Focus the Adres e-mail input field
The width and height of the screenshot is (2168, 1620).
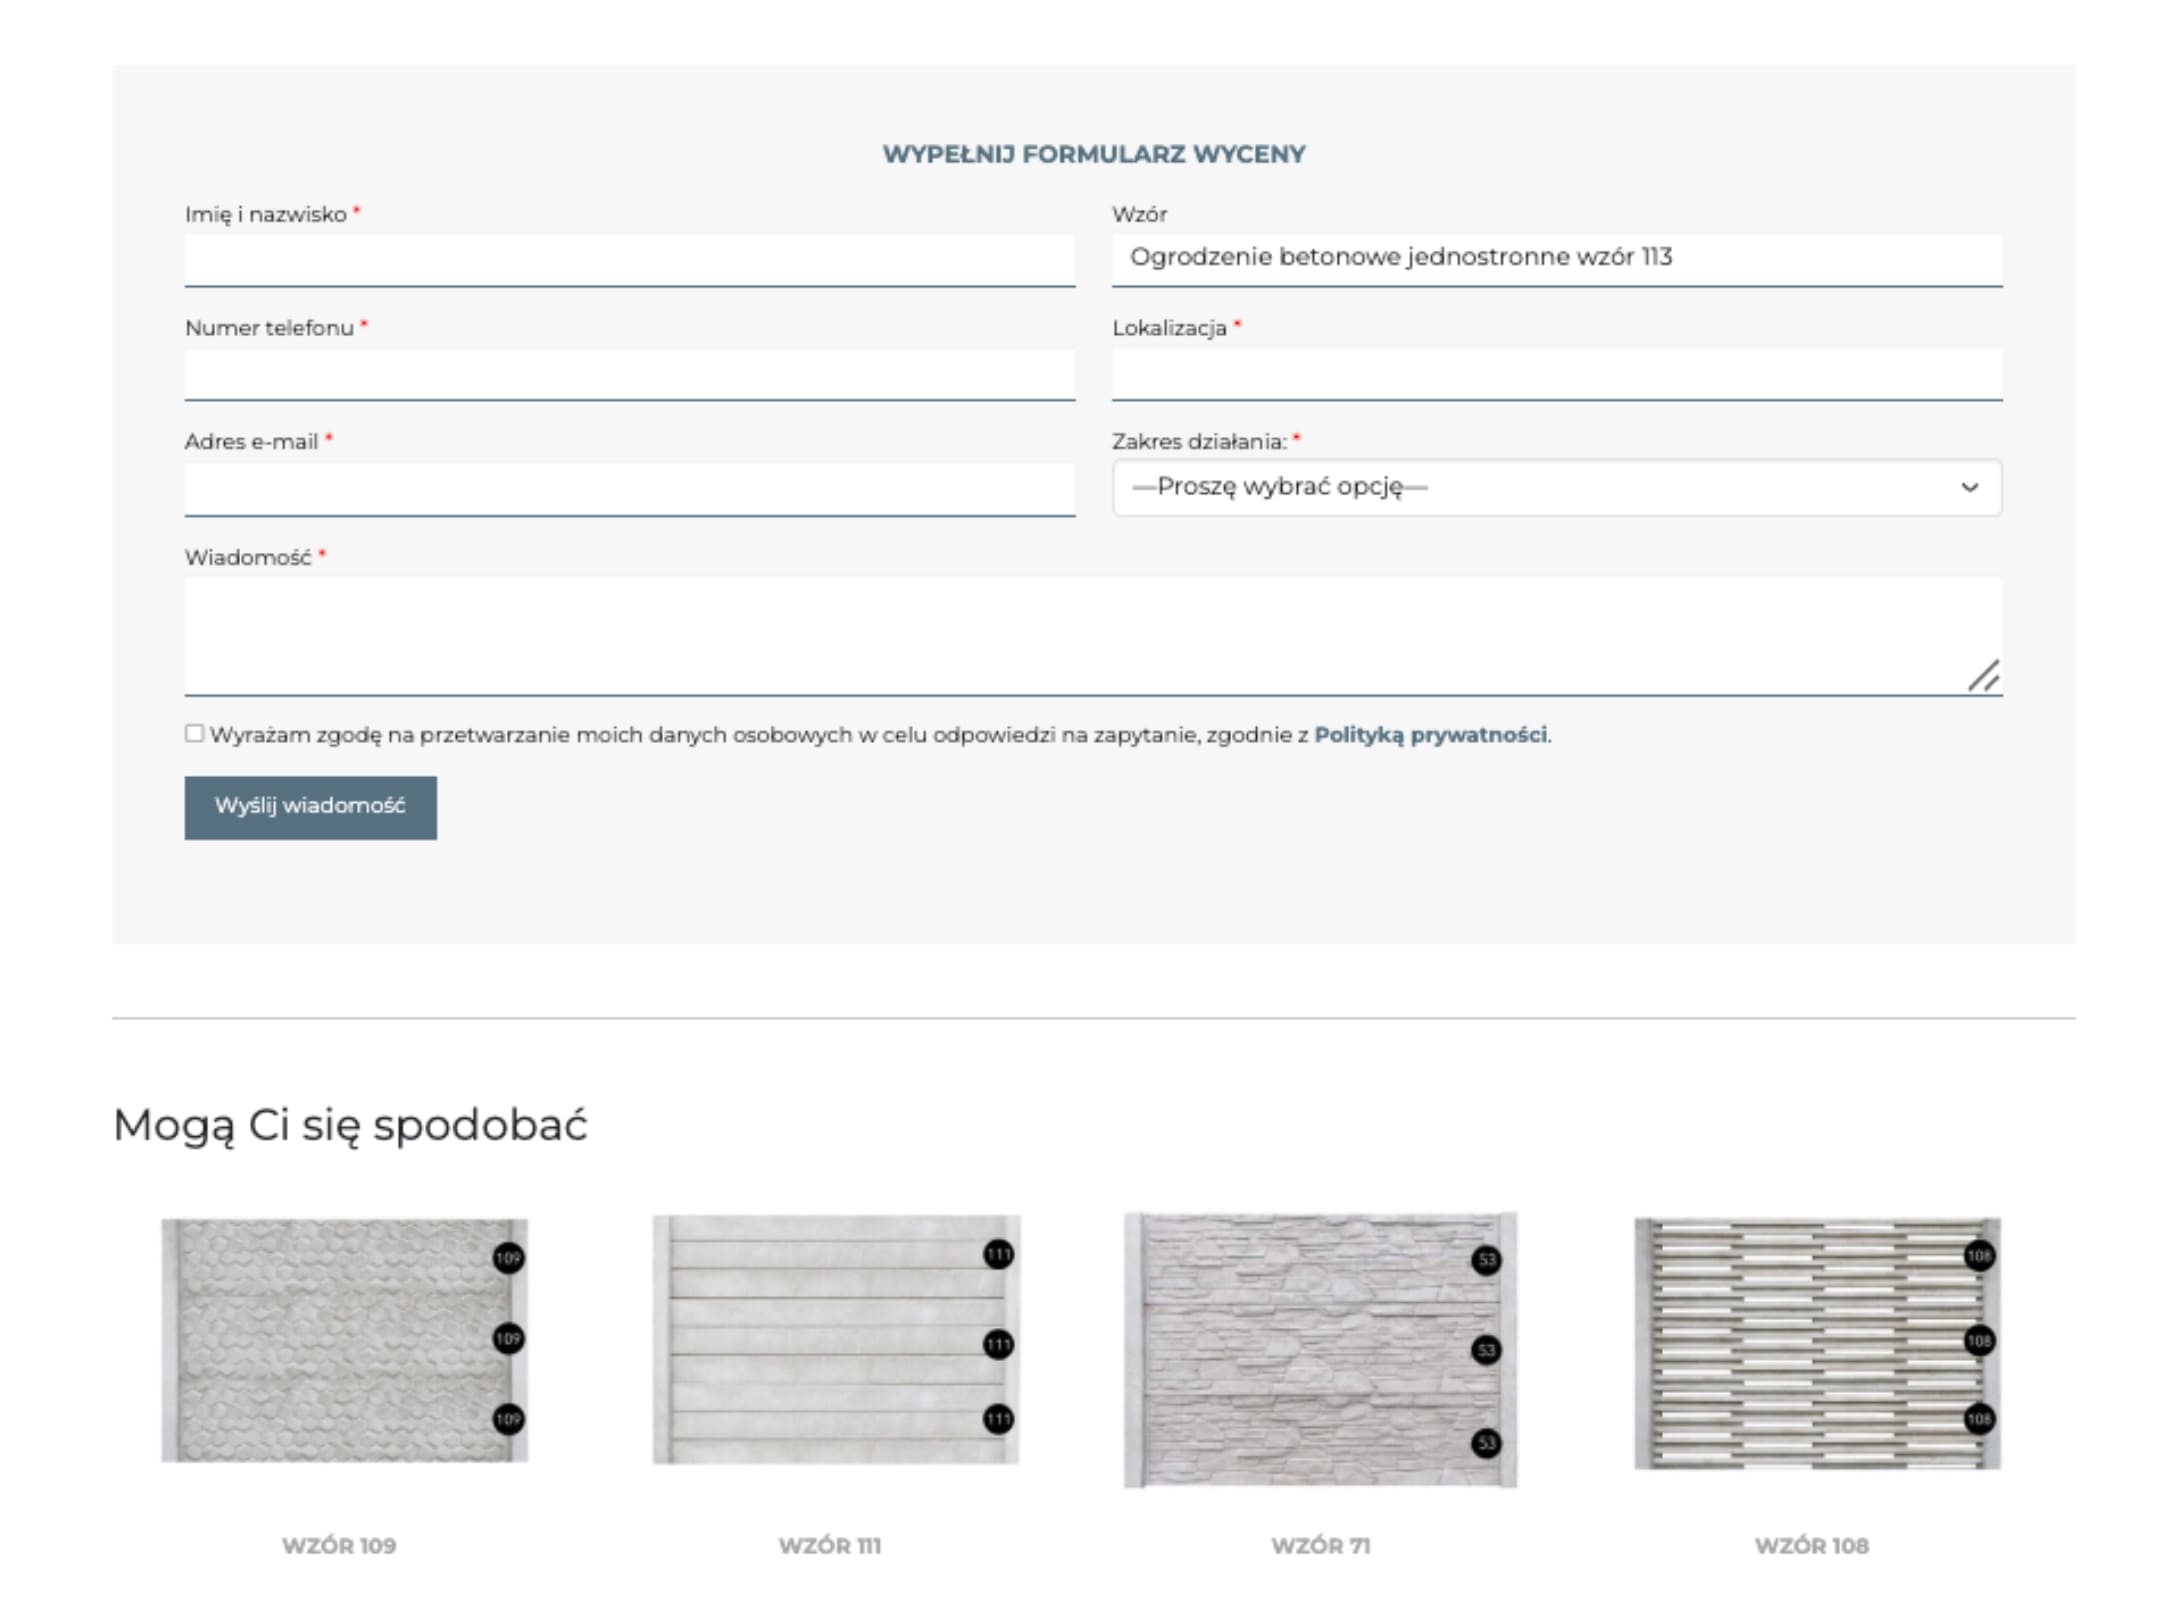(629, 488)
